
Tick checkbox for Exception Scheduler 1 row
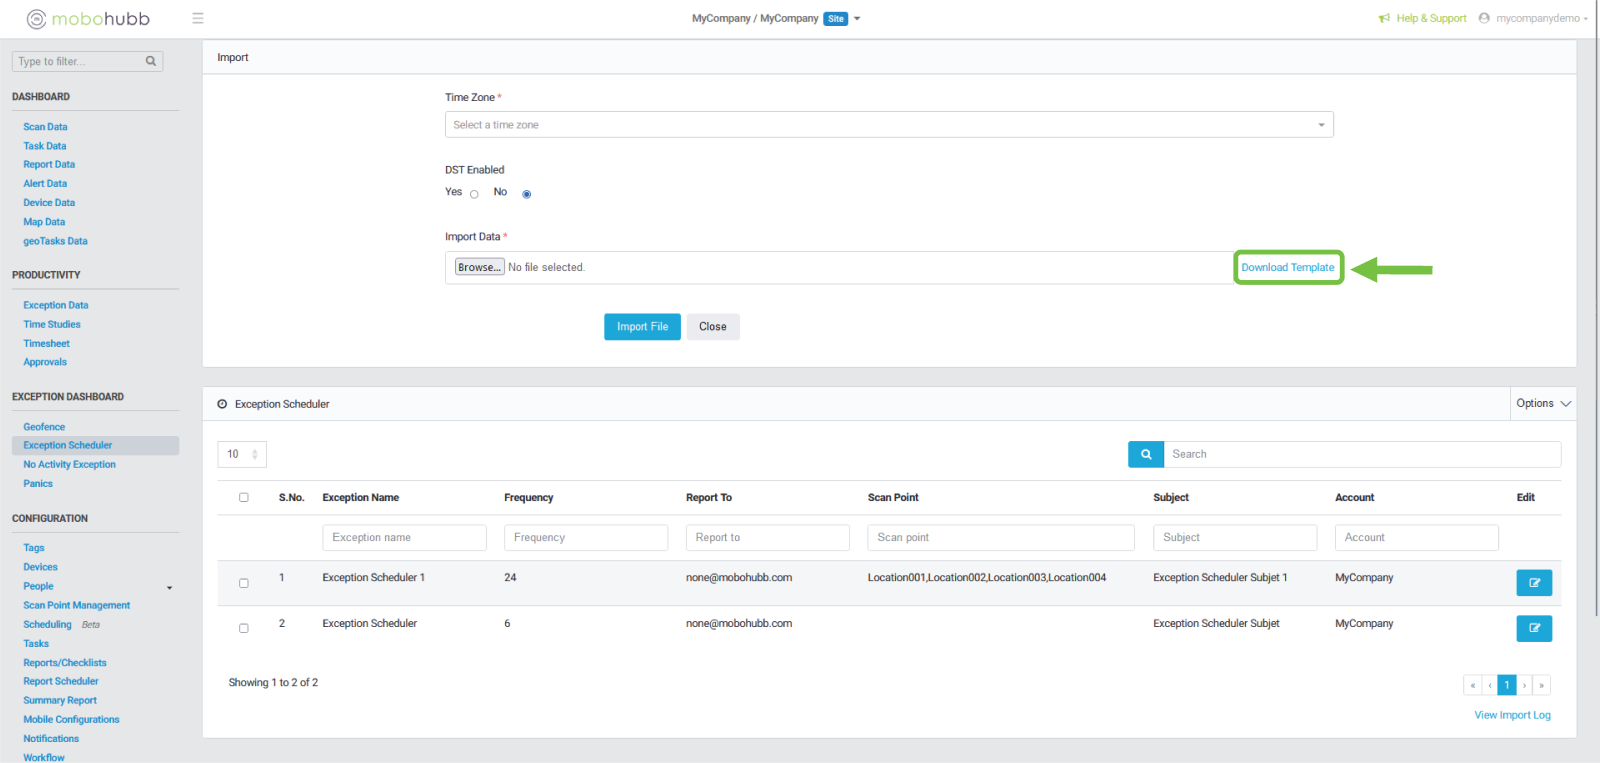(243, 583)
